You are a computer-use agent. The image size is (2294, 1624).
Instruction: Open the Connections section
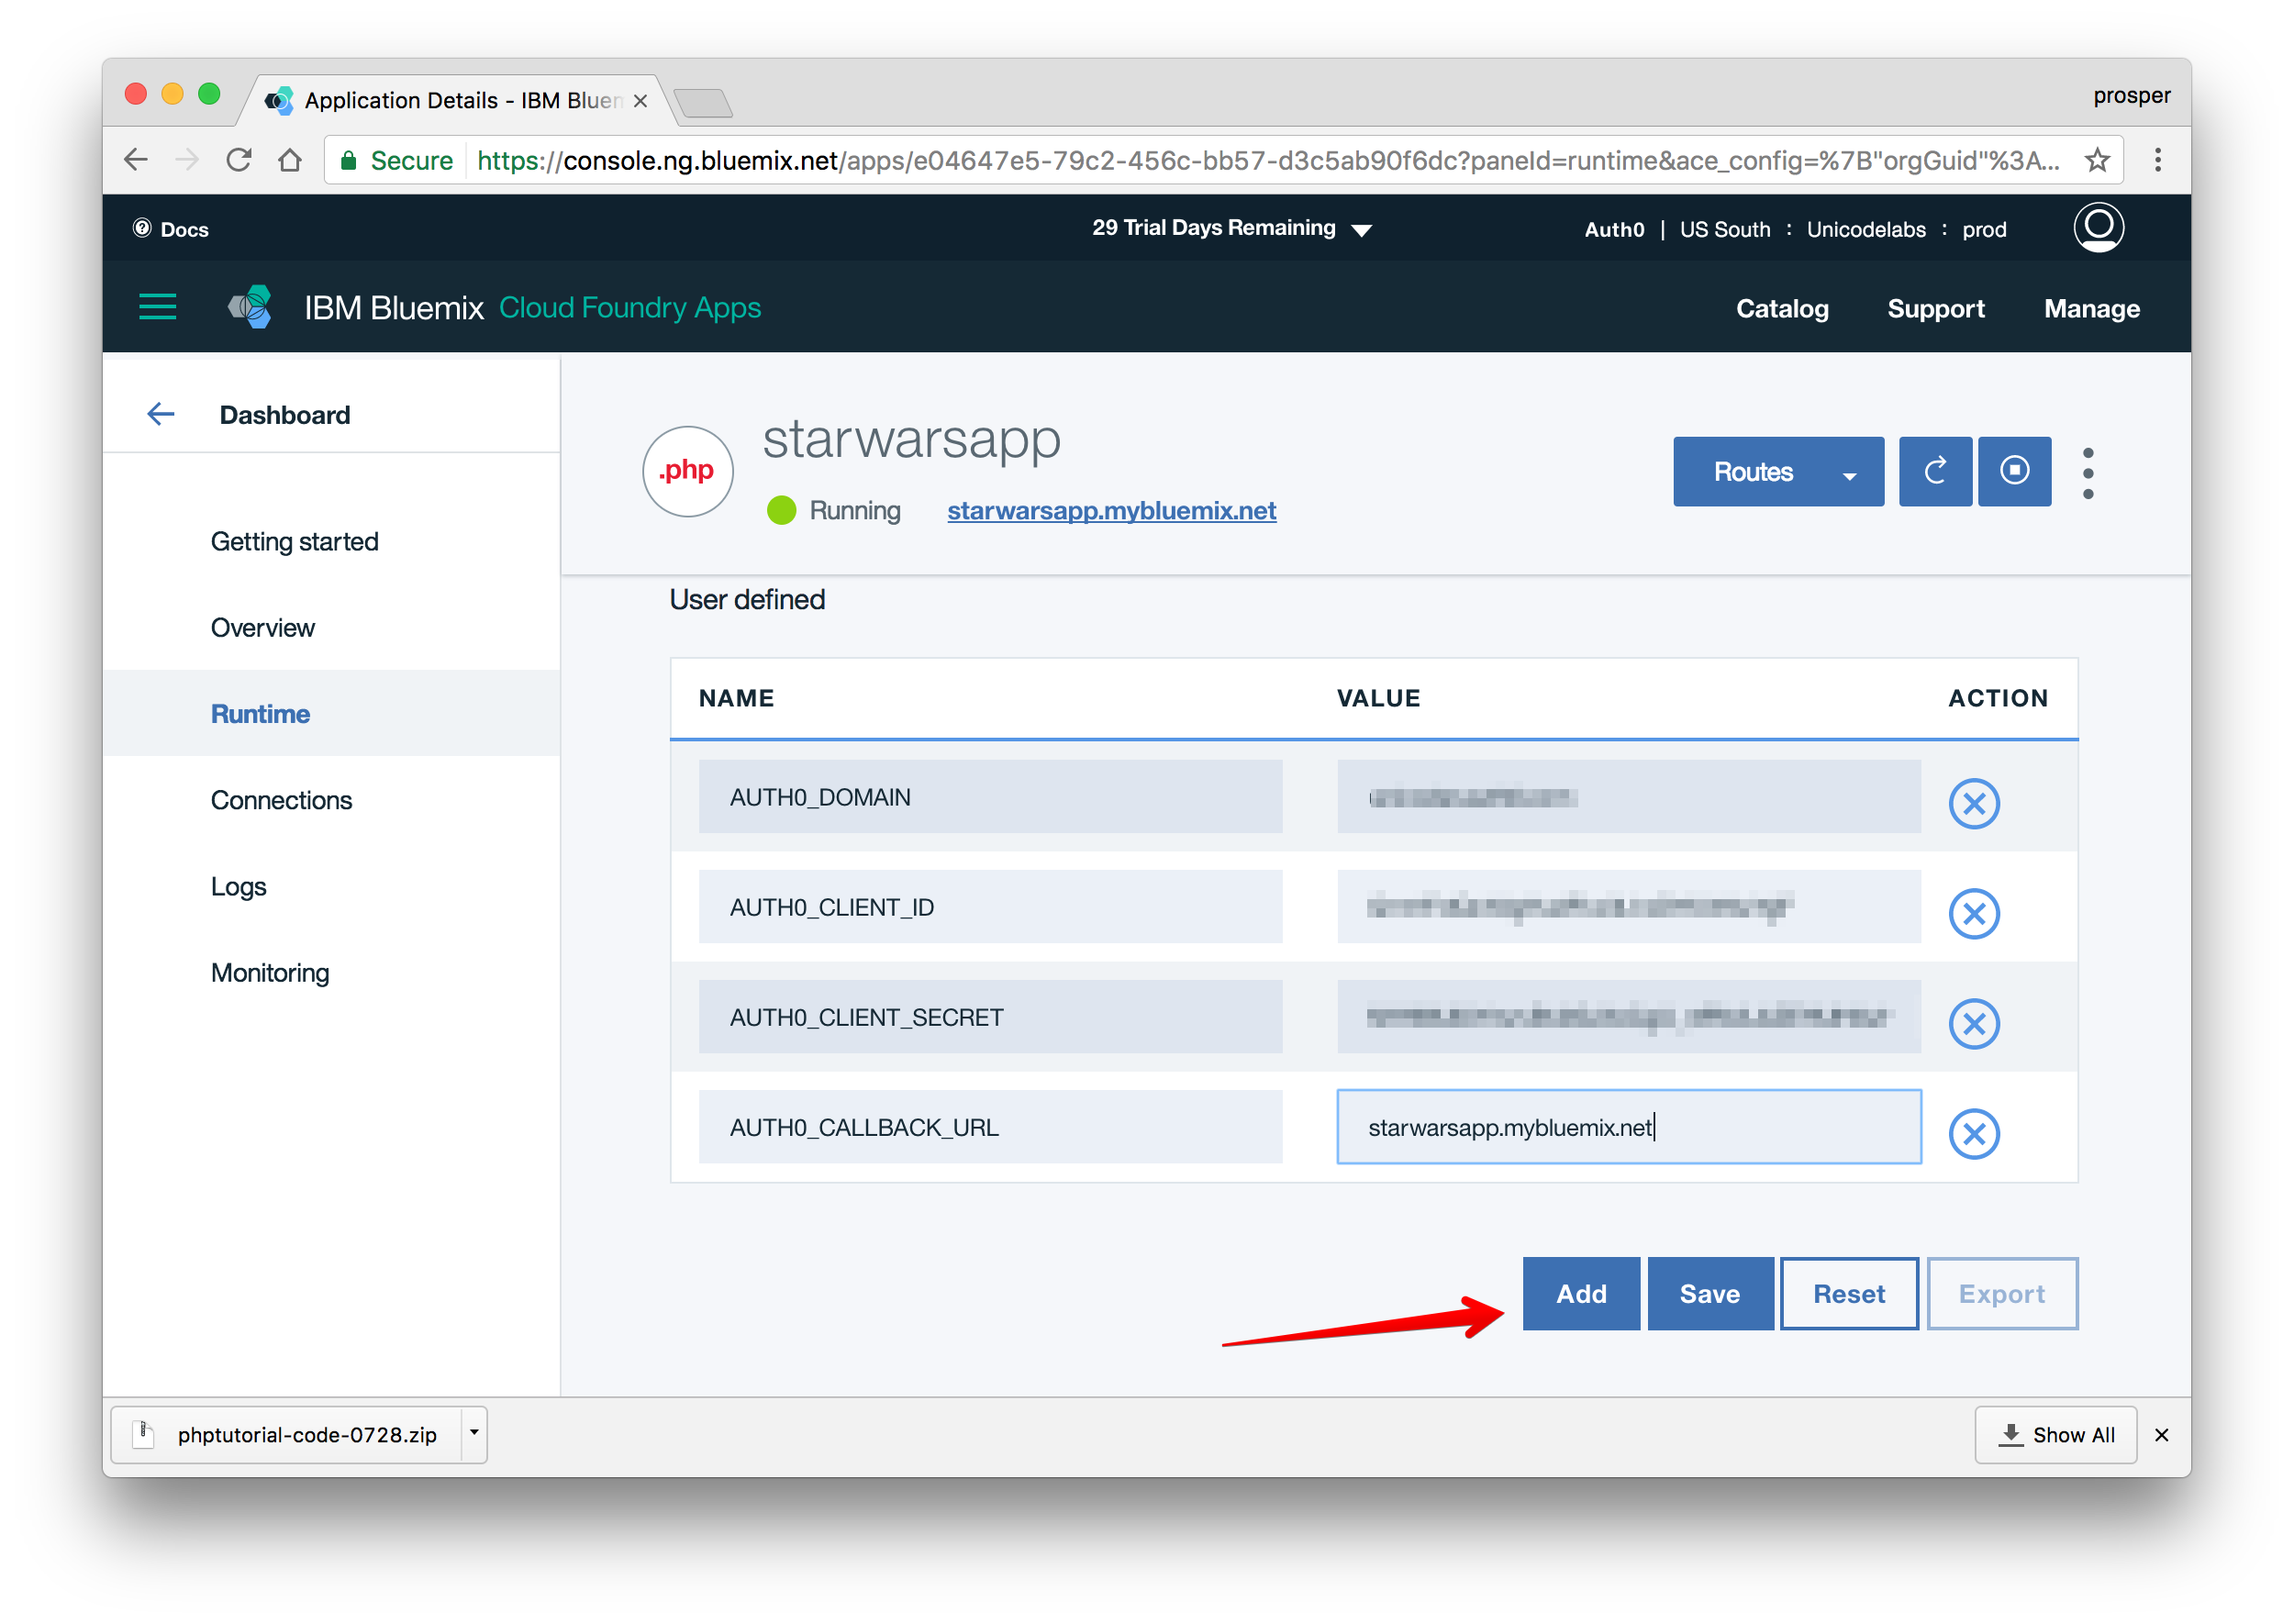[x=281, y=800]
